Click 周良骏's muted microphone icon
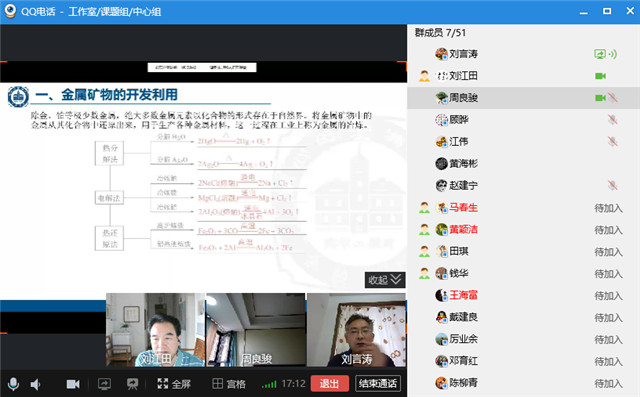Image resolution: width=640 pixels, height=397 pixels. coord(612,98)
